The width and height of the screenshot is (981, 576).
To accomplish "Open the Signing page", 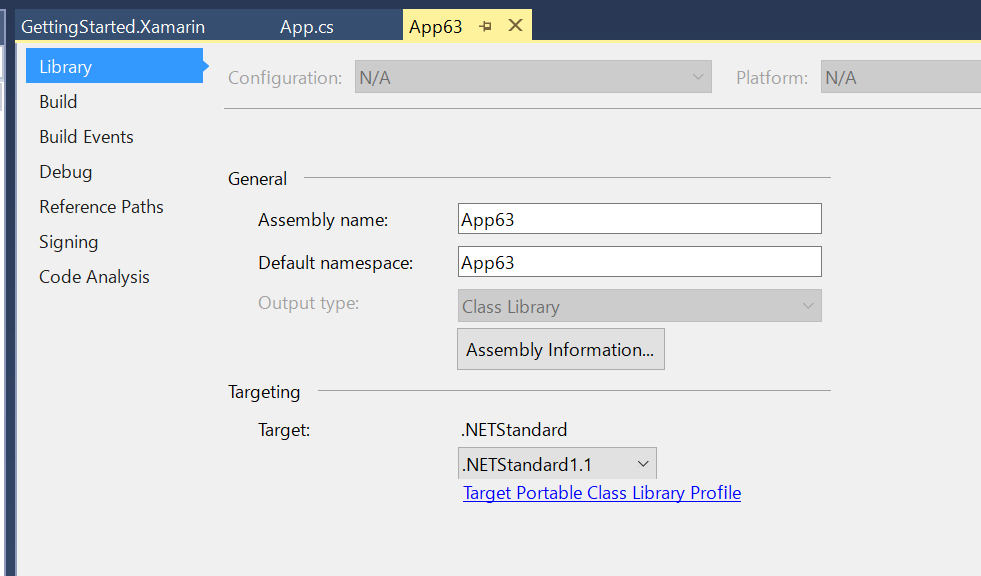I will coord(68,242).
